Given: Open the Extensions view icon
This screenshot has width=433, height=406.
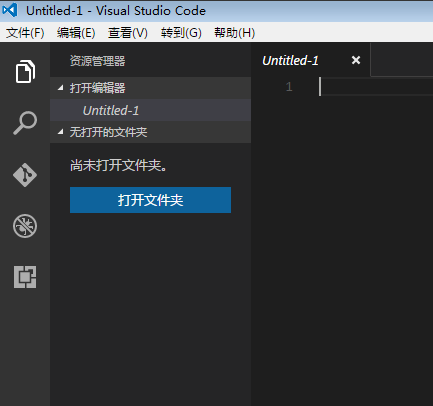Looking at the screenshot, I should (x=25, y=277).
